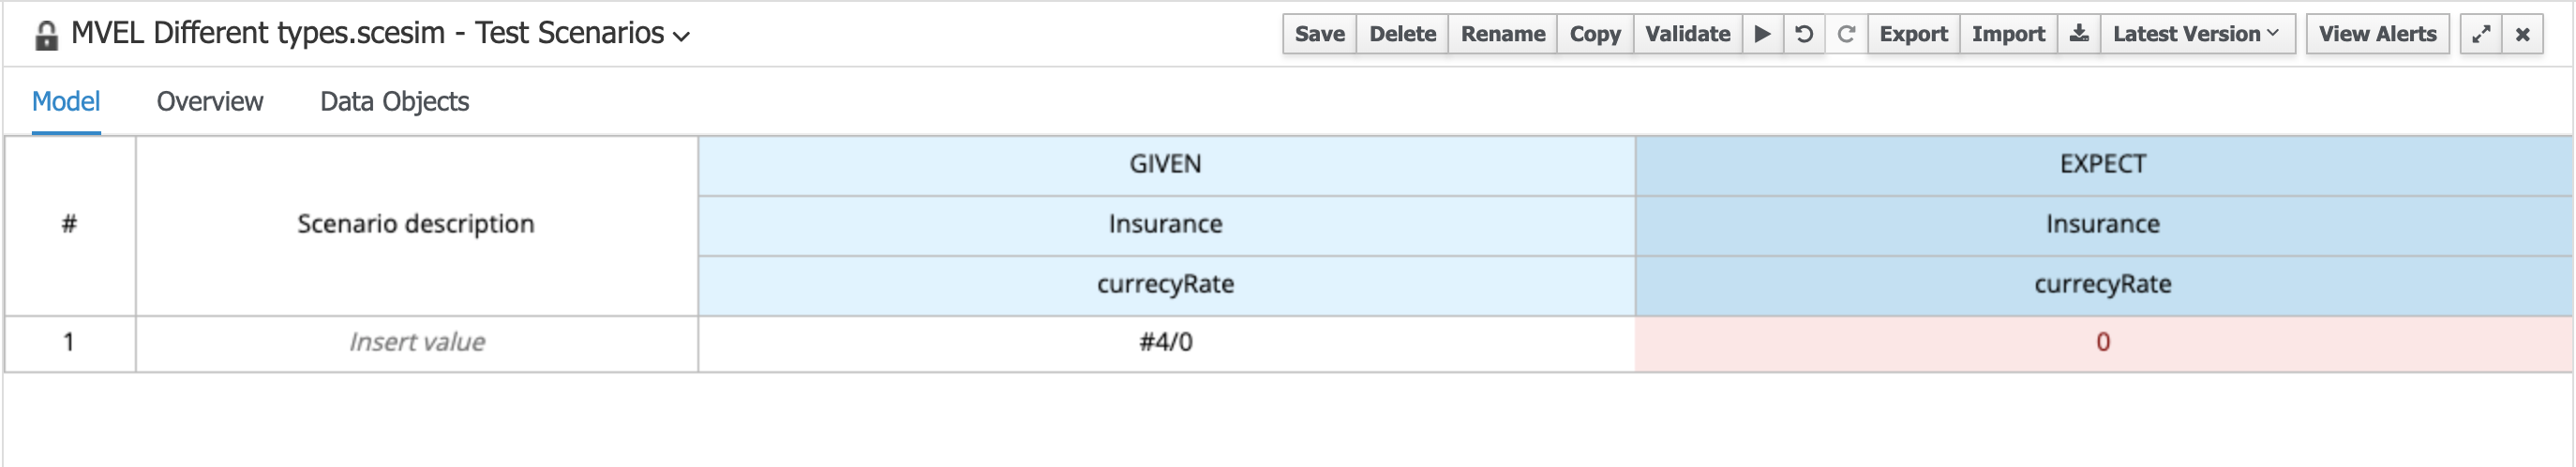Click the undo arrow icon
The height and width of the screenshot is (467, 2576).
[1804, 34]
